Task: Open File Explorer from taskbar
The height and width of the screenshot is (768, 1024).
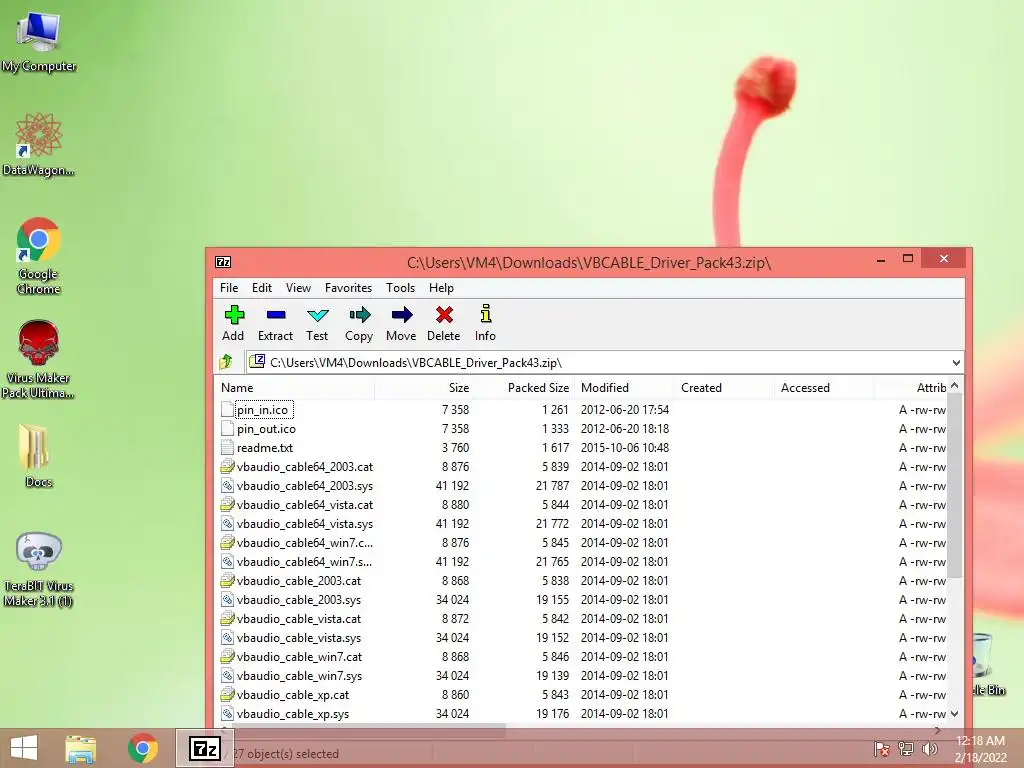Action: click(80, 748)
